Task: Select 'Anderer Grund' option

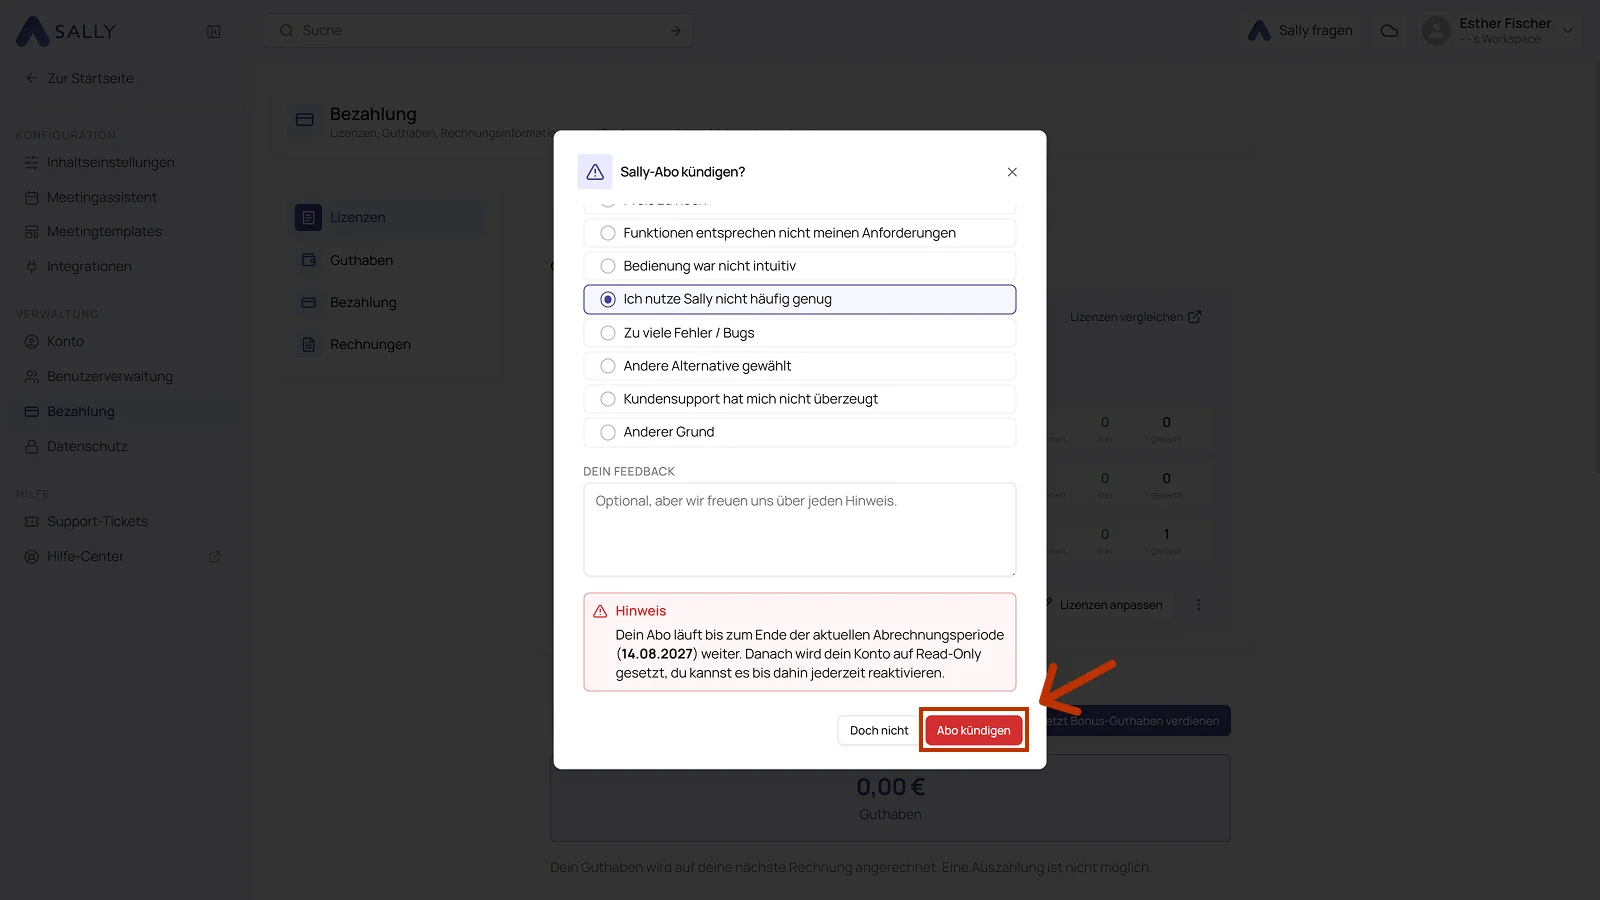Action: click(800, 432)
